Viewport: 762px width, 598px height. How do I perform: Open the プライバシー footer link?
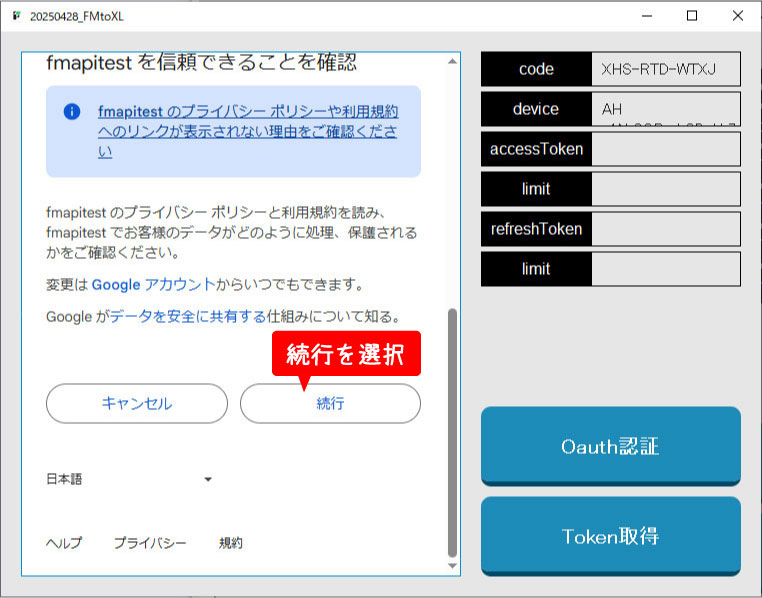tap(150, 543)
